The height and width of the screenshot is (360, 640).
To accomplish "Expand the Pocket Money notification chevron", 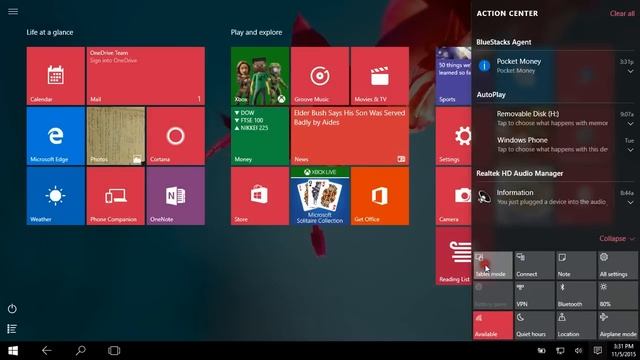I will (630, 71).
